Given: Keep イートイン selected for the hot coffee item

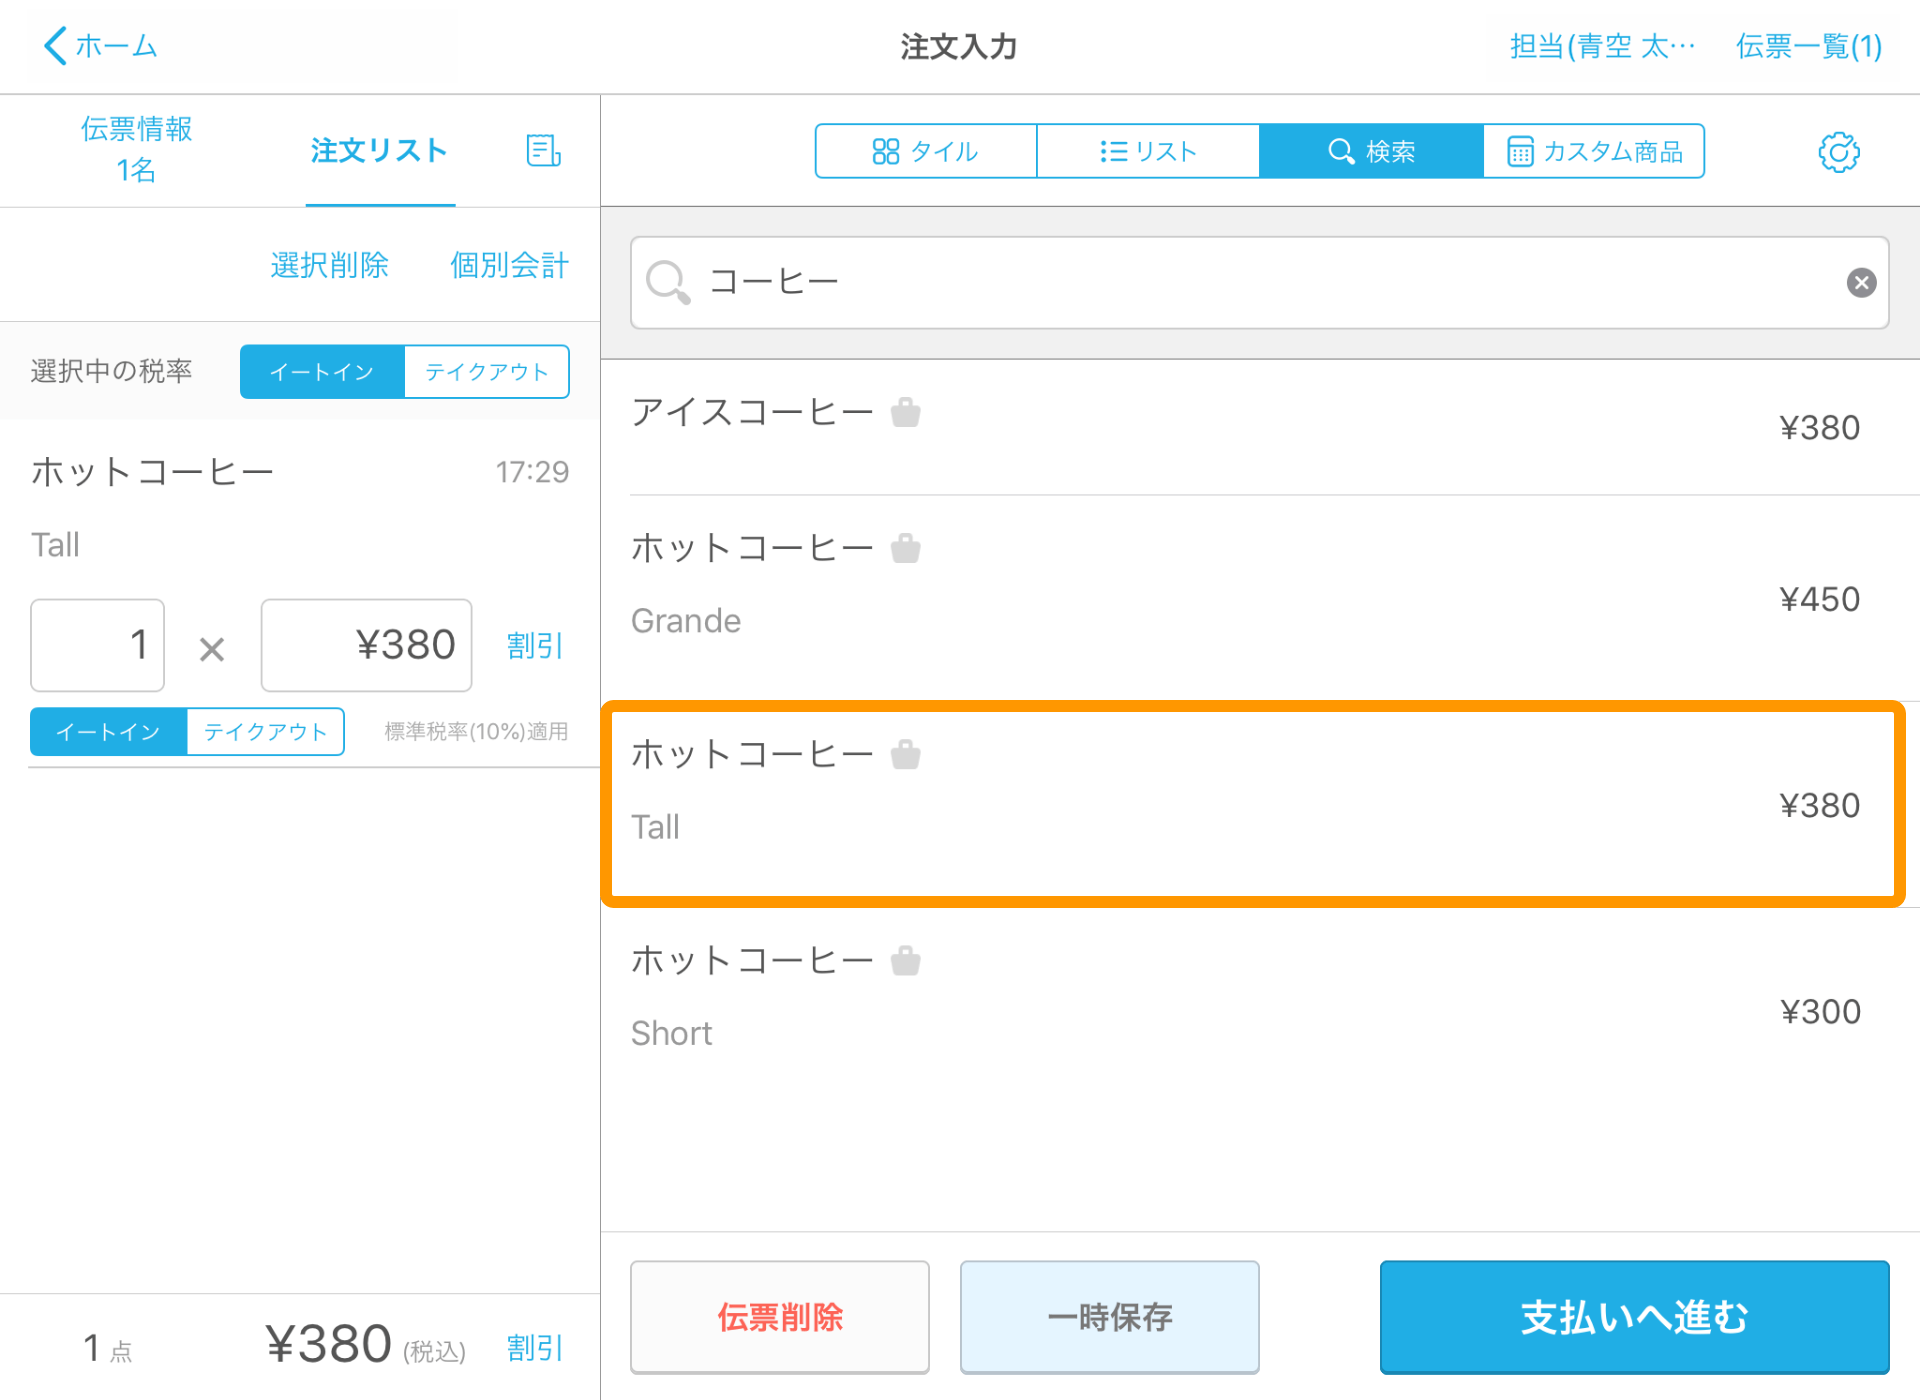Looking at the screenshot, I should (x=107, y=731).
